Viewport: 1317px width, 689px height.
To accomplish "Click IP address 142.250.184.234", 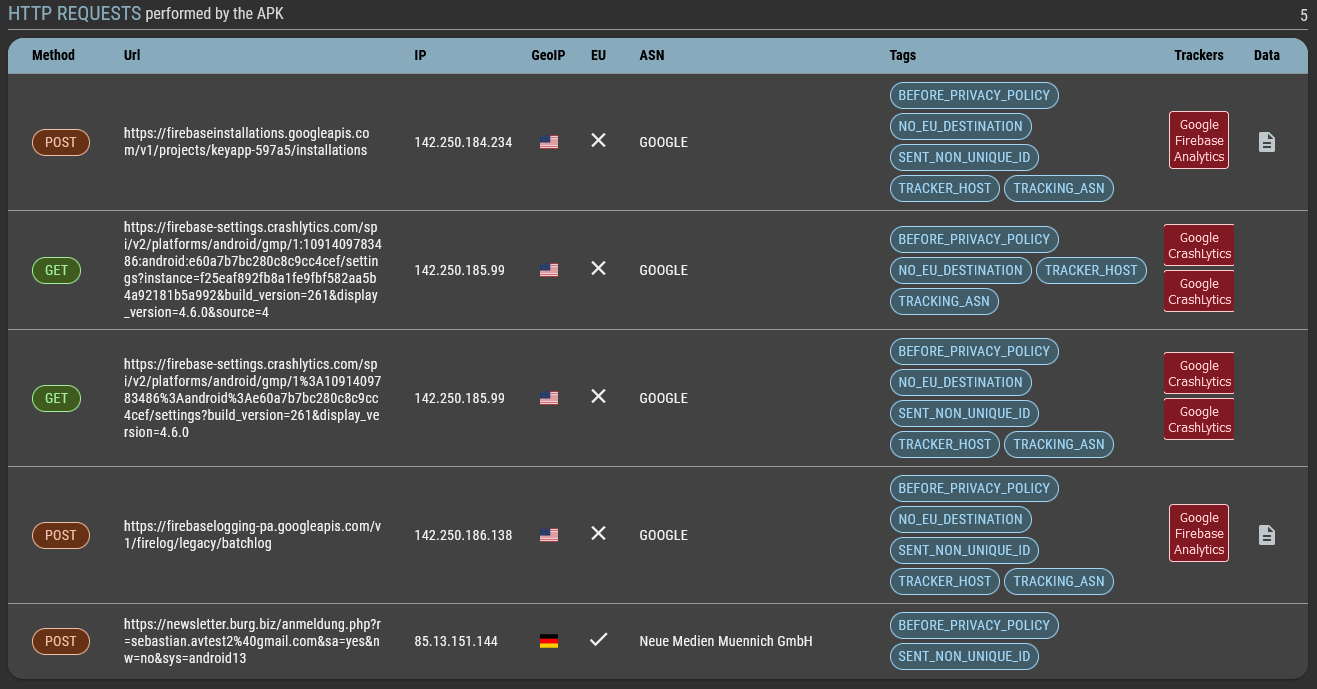I will (463, 142).
